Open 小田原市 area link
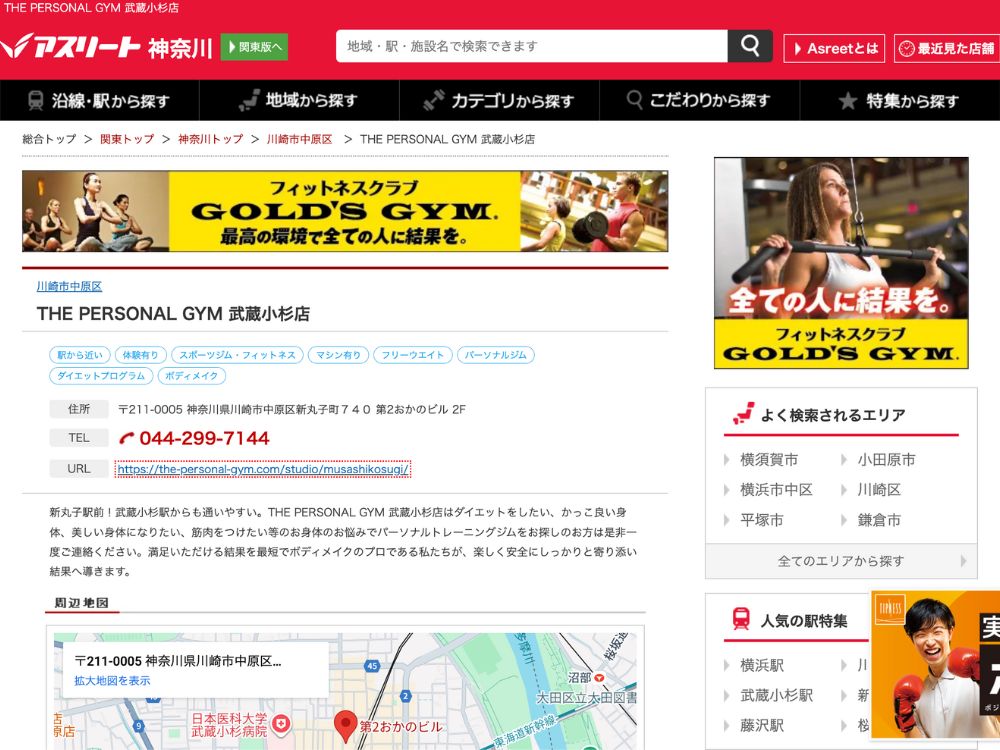 coord(886,459)
